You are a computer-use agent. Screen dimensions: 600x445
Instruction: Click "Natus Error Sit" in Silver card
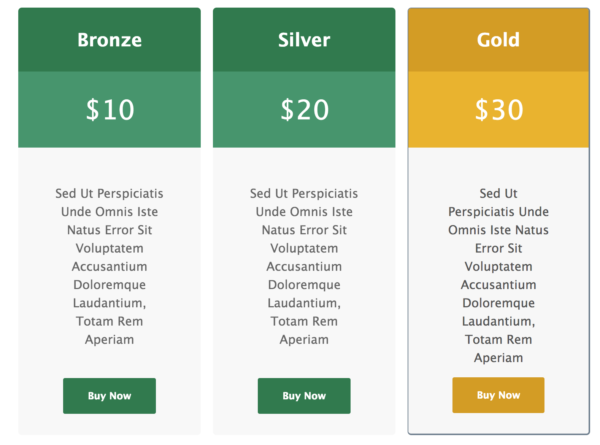[304, 230]
